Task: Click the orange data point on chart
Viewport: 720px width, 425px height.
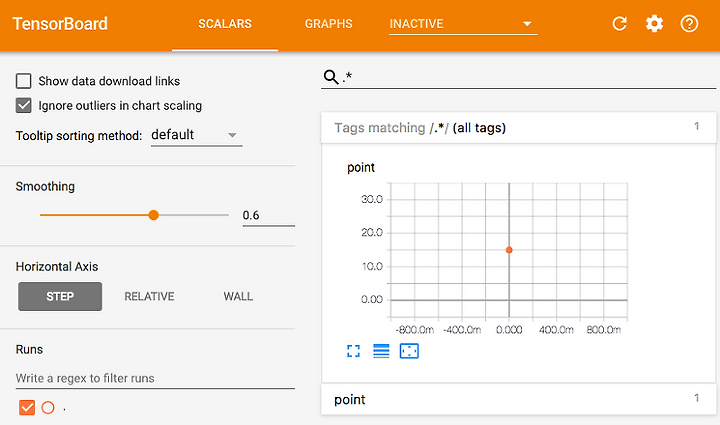Action: tap(509, 250)
